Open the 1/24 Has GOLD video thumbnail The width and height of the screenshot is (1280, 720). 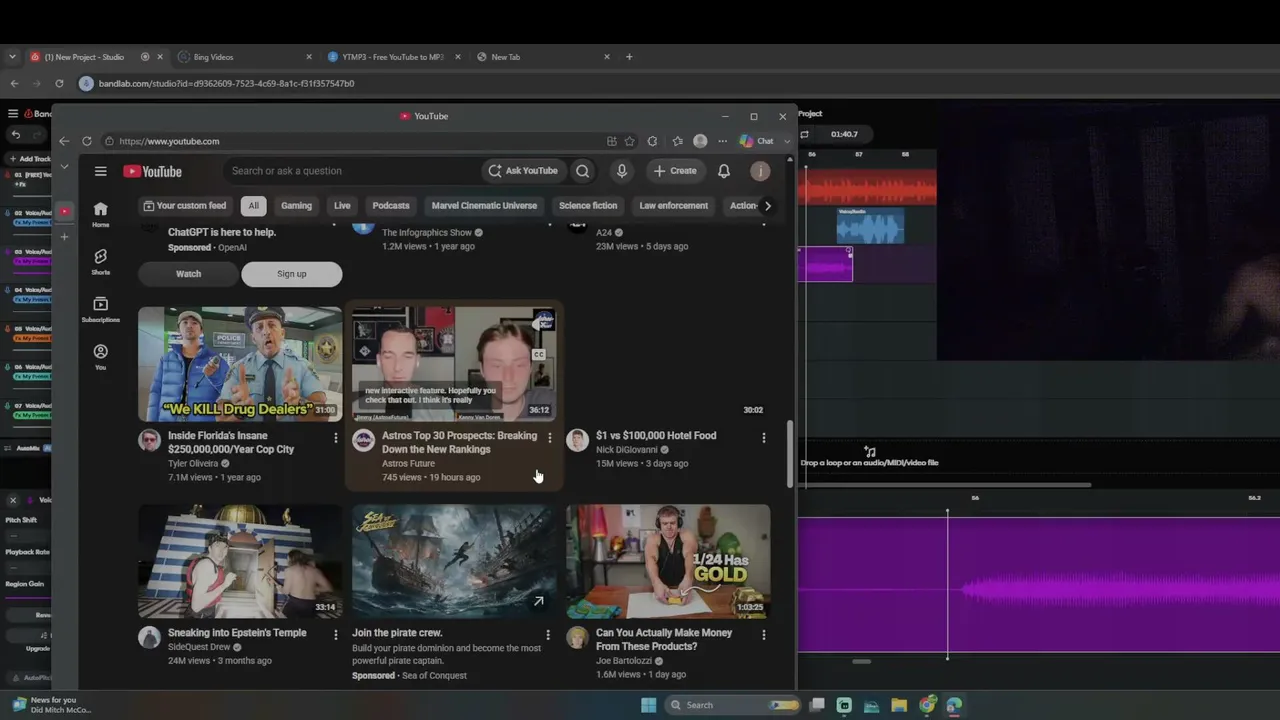tap(668, 562)
